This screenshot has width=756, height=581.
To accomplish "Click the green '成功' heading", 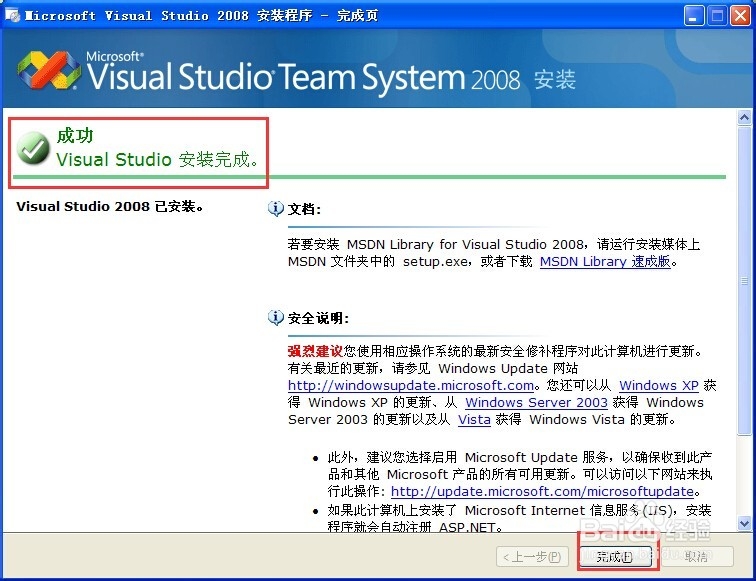I will tap(75, 135).
